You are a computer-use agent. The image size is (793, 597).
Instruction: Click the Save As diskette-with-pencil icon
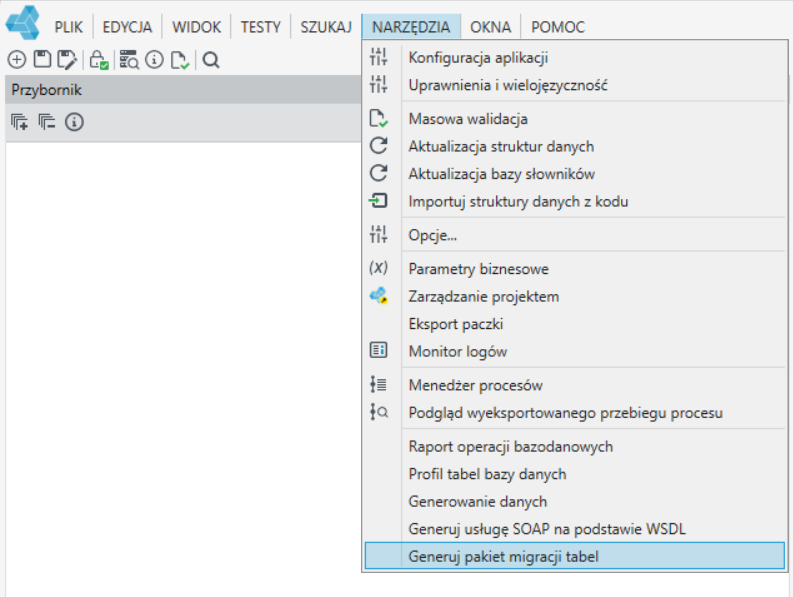point(67,60)
